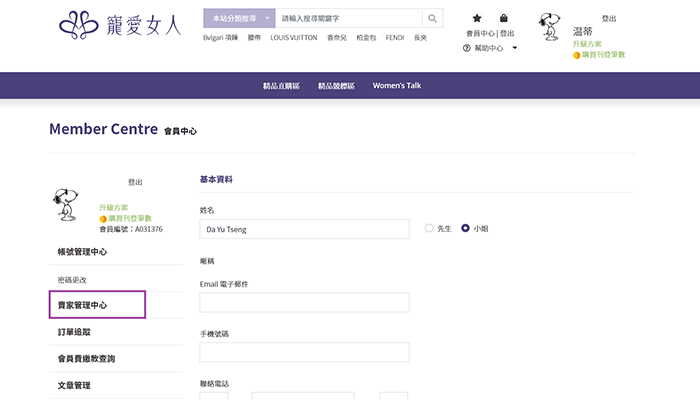This screenshot has width=700, height=400.
Task: Click the help question mark icon
Action: click(x=467, y=48)
